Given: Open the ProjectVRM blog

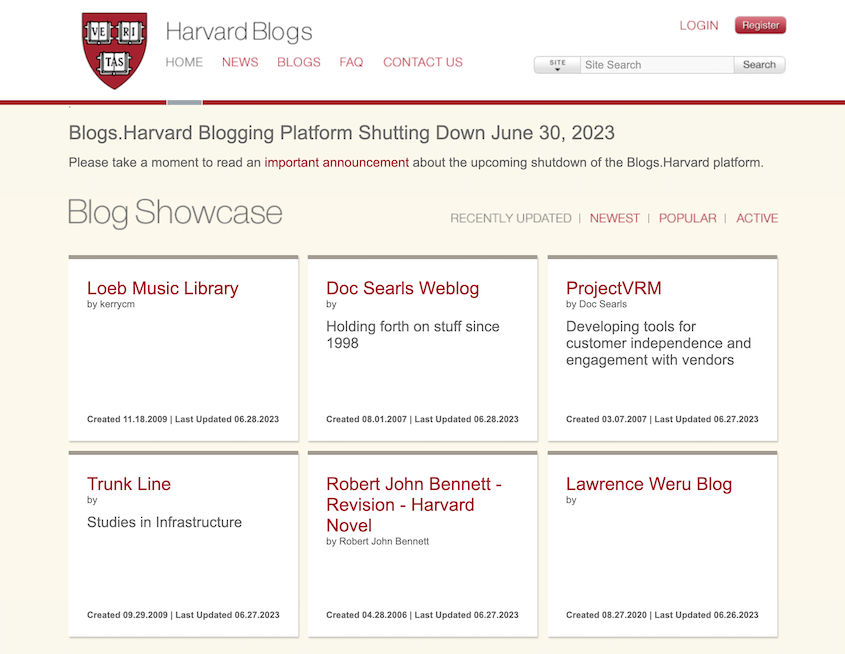Looking at the screenshot, I should [611, 288].
